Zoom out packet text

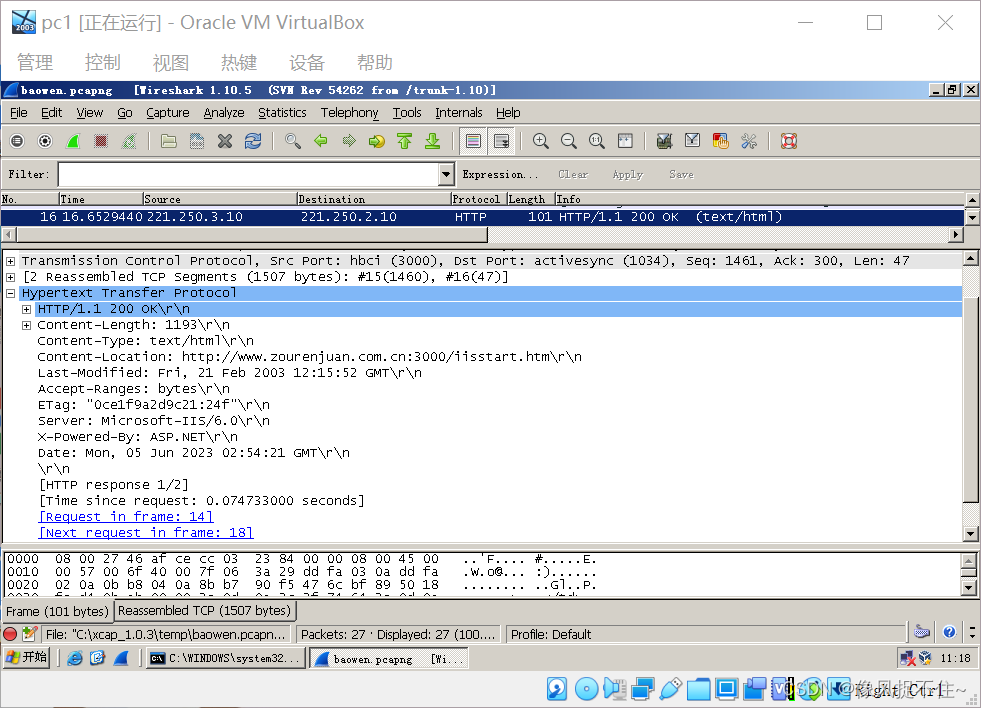pos(569,141)
